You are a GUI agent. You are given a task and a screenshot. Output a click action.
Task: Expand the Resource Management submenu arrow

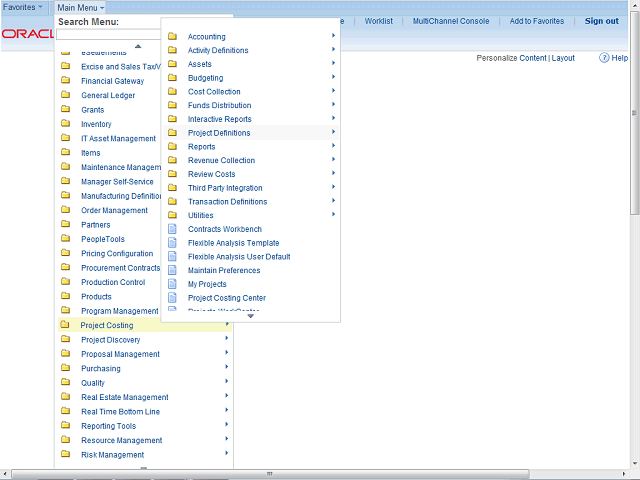coord(227,439)
